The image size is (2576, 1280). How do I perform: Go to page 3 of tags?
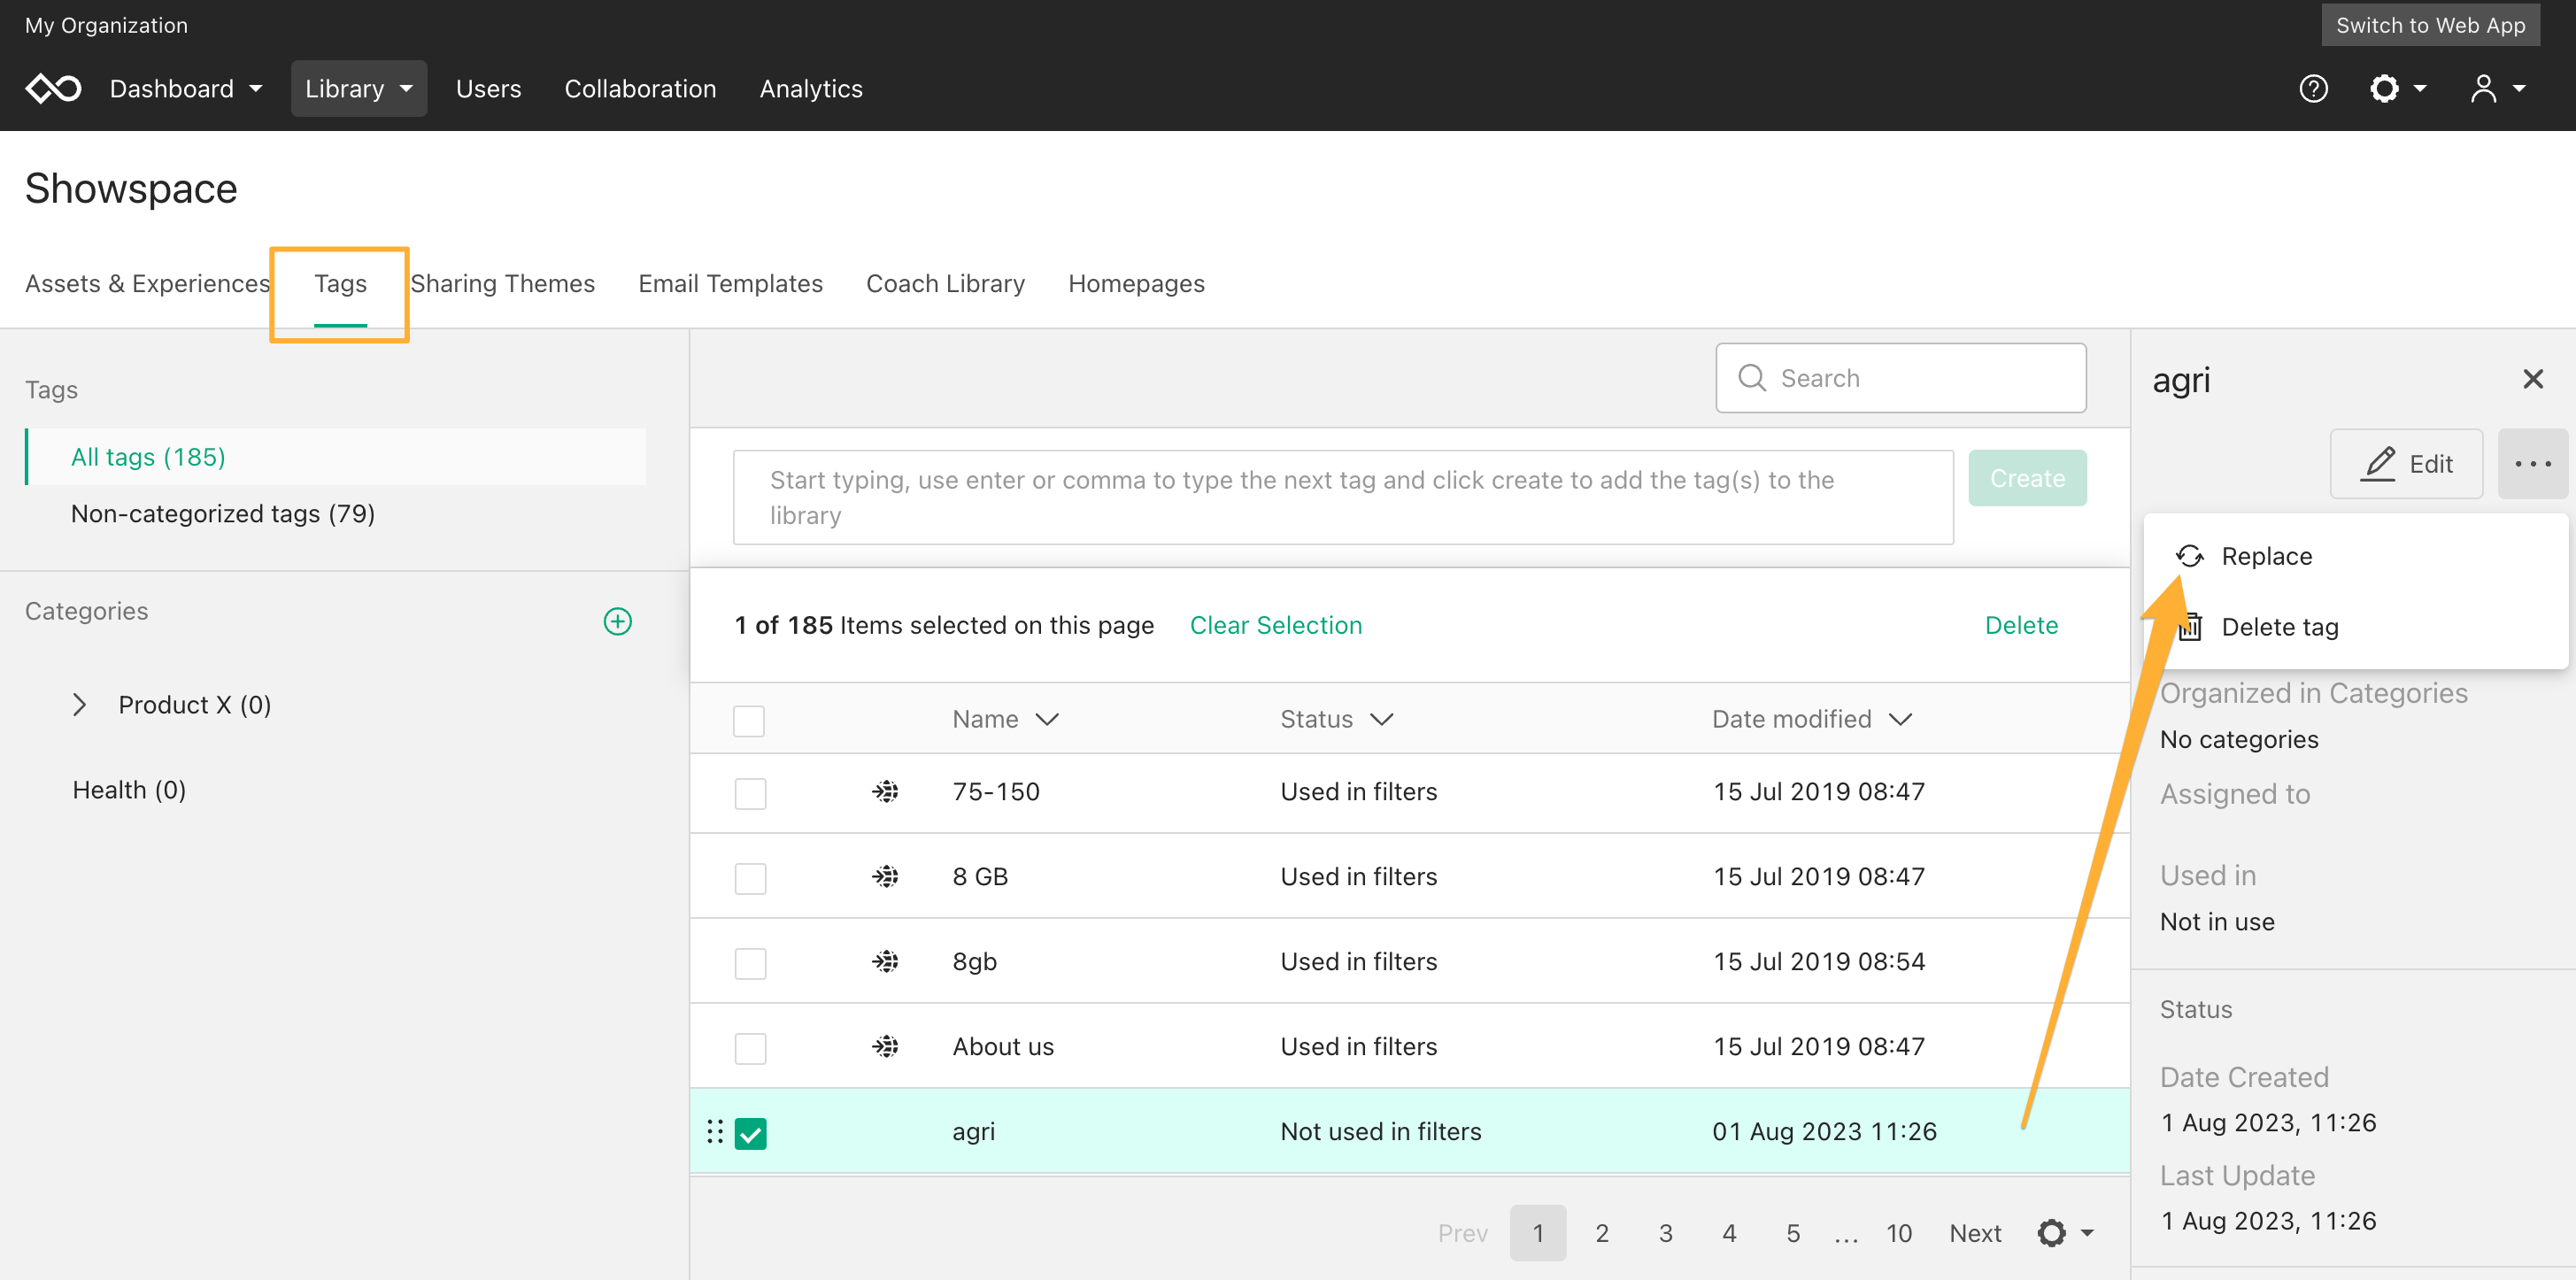pyautogui.click(x=1666, y=1233)
